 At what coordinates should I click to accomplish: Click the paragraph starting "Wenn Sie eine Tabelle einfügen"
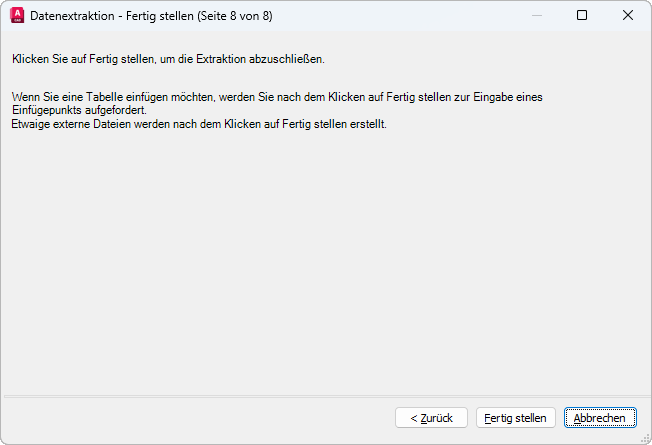click(276, 103)
